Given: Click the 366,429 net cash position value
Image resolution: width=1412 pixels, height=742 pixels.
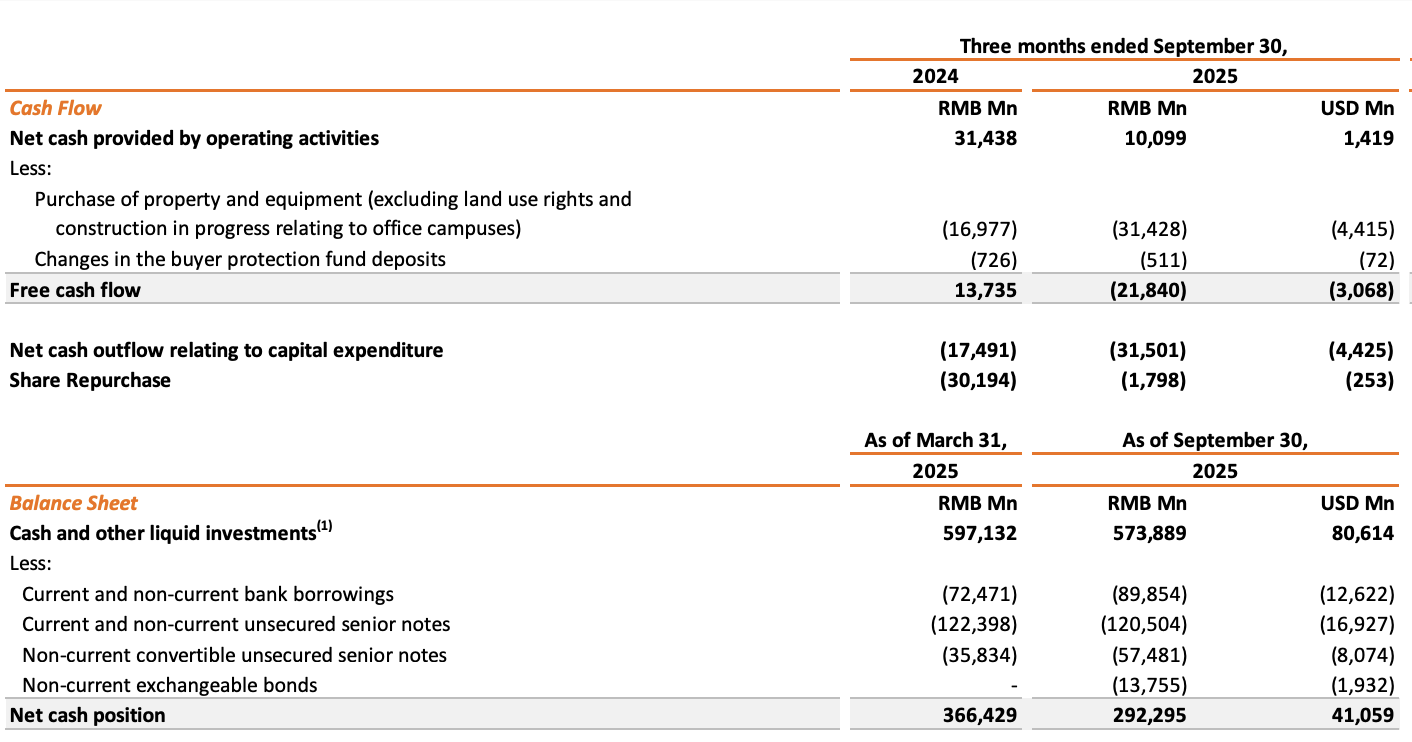Looking at the screenshot, I should pos(980,715).
